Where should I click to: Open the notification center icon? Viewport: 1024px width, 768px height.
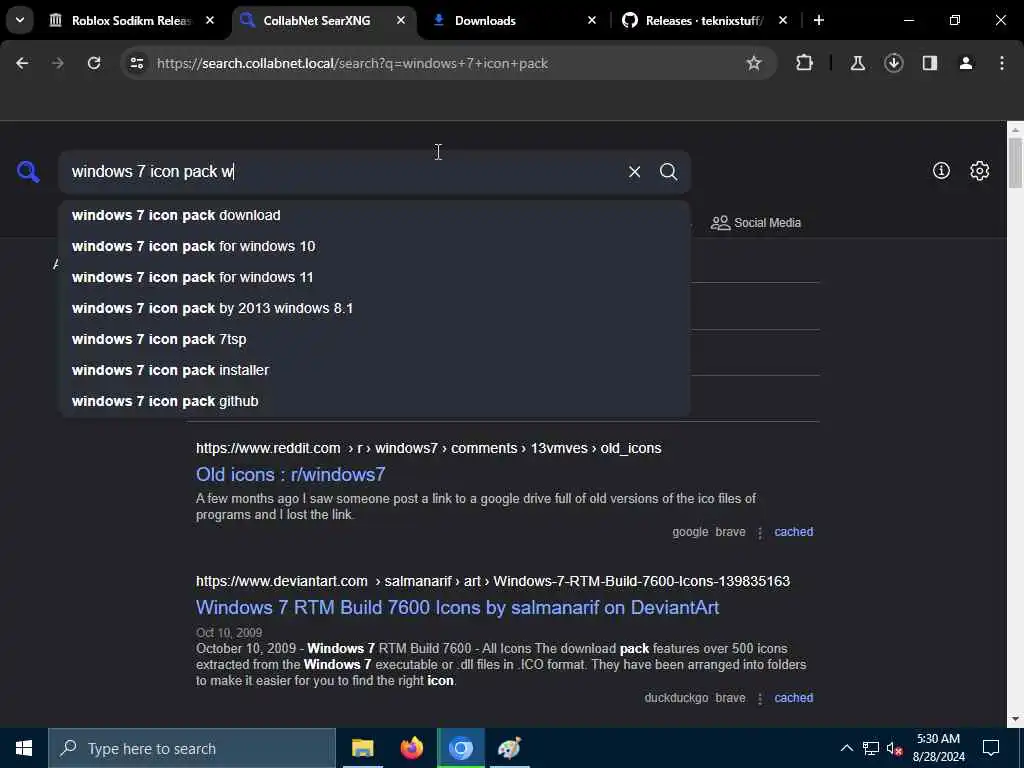pyautogui.click(x=991, y=748)
